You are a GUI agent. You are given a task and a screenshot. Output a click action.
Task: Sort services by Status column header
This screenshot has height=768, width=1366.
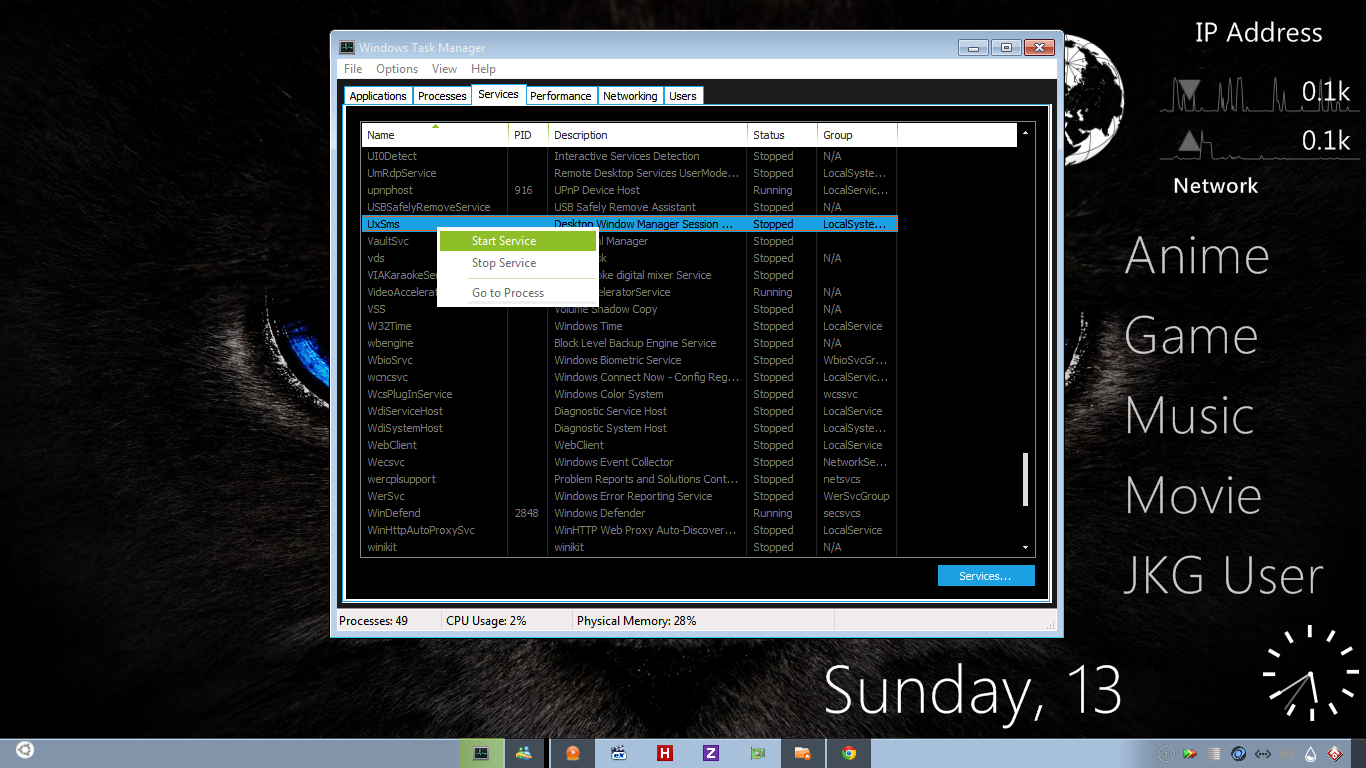[782, 135]
